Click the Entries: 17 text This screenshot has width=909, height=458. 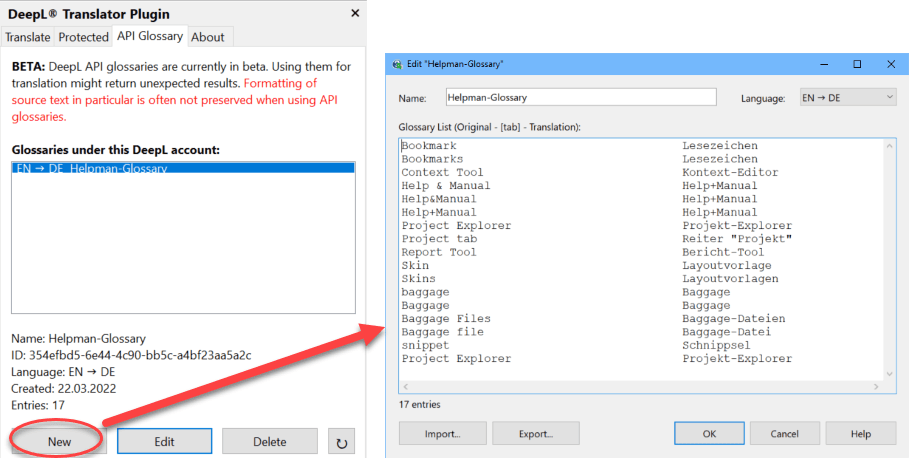tap(38, 405)
